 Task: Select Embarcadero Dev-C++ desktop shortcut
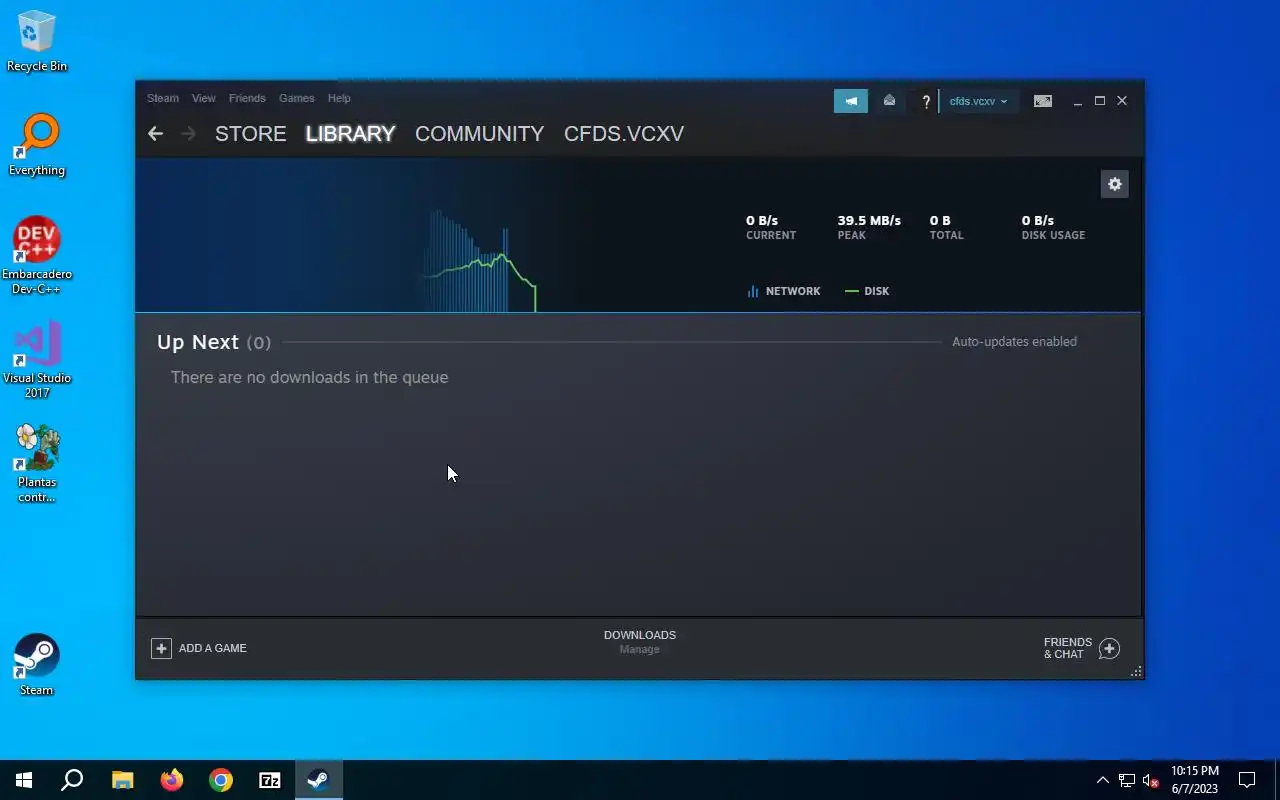37,256
